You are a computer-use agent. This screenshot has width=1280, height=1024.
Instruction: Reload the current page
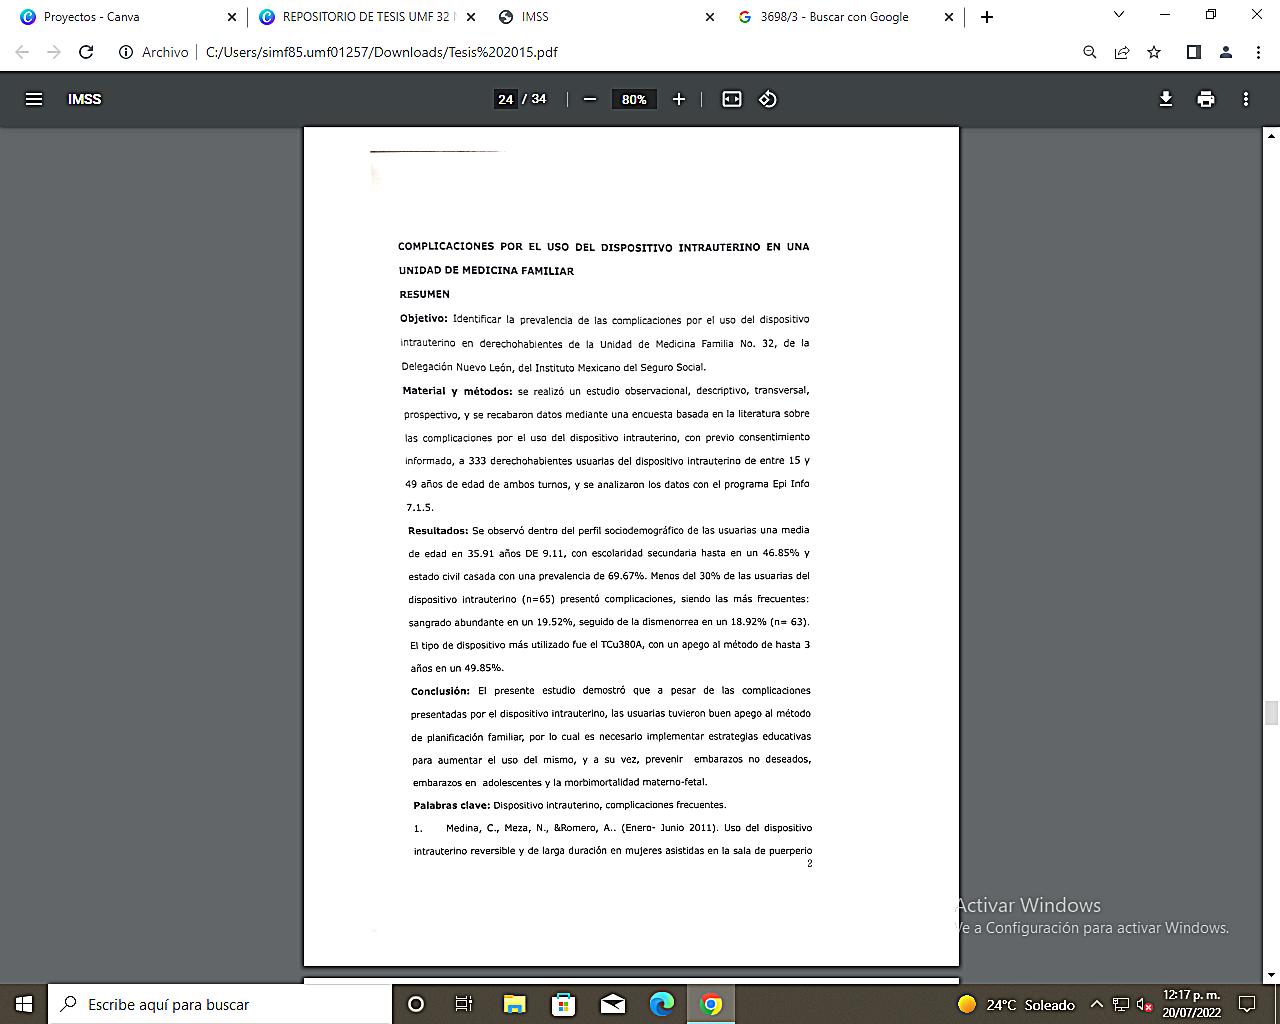point(86,52)
